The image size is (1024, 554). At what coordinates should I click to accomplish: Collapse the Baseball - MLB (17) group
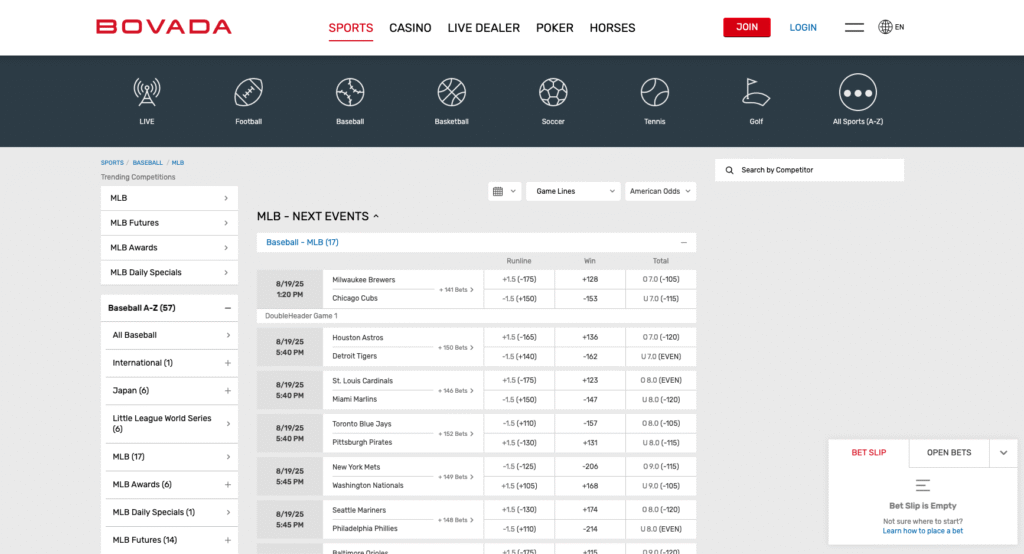[684, 242]
